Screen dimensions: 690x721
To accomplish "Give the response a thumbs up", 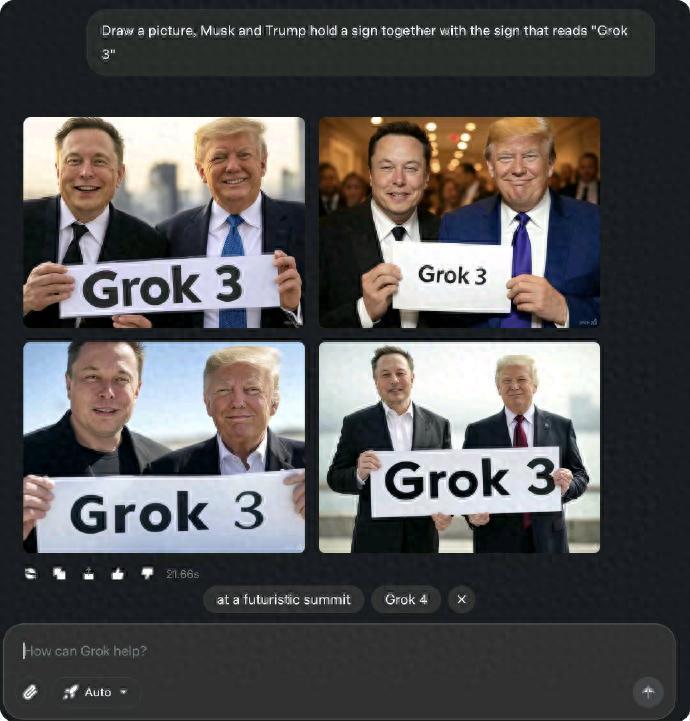I will 118,573.
